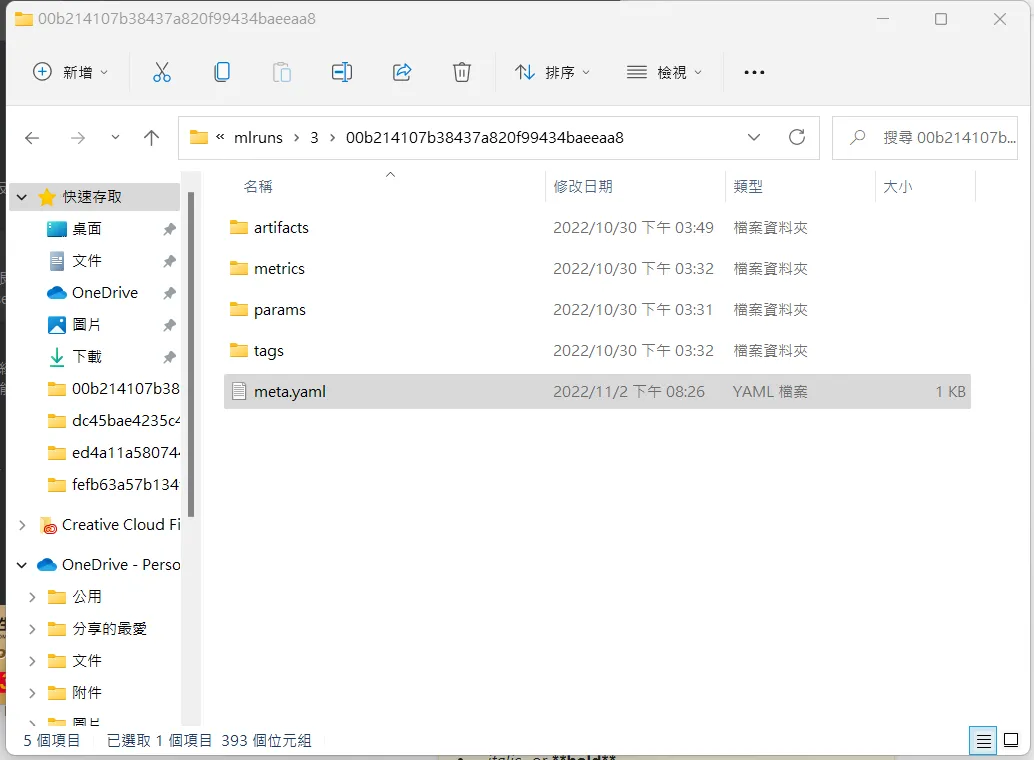The width and height of the screenshot is (1034, 760).
Task: Open the fefb63a57b134 folder in sidebar
Action: click(113, 484)
